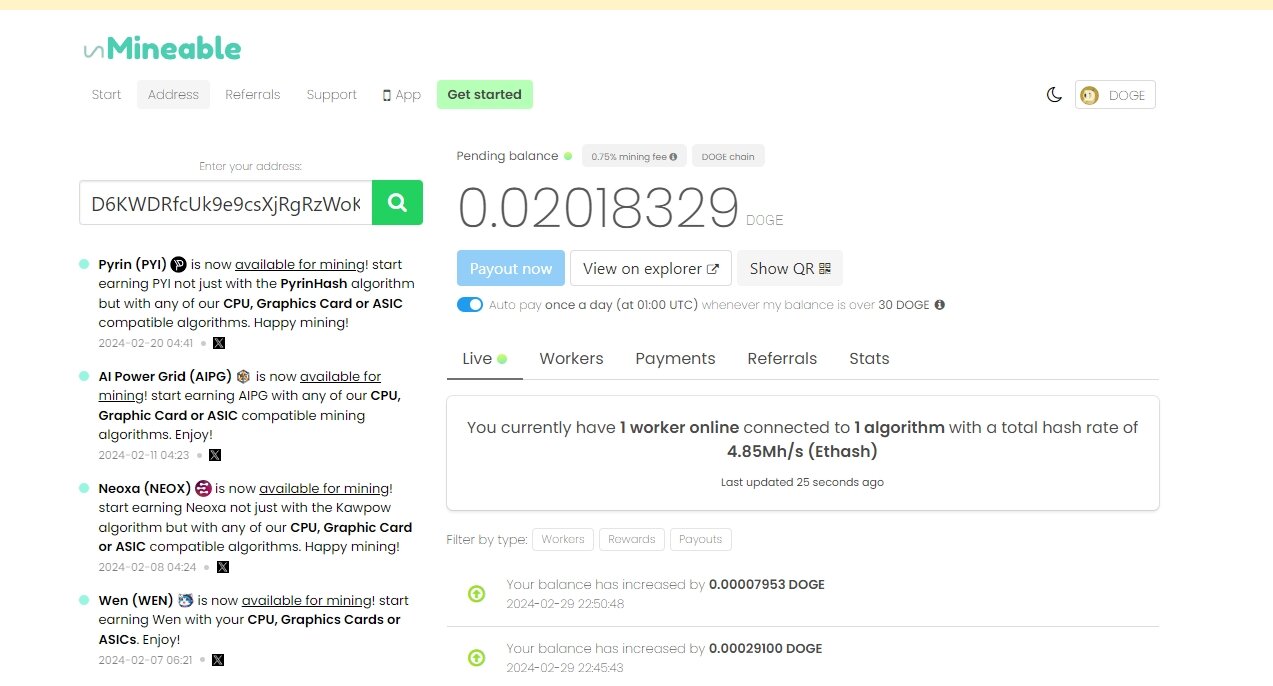Click the 2024-02-11 04:23 announcement date
This screenshot has width=1273, height=686.
(x=144, y=455)
